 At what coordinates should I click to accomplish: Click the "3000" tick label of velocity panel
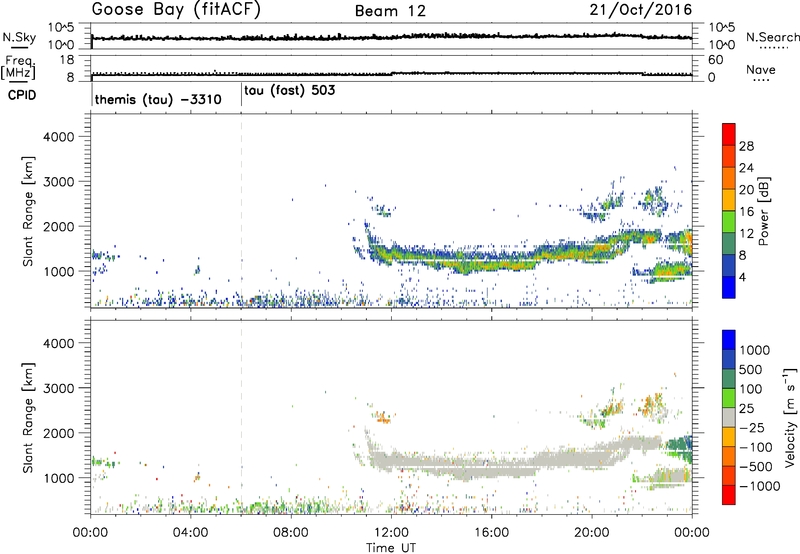pos(59,388)
